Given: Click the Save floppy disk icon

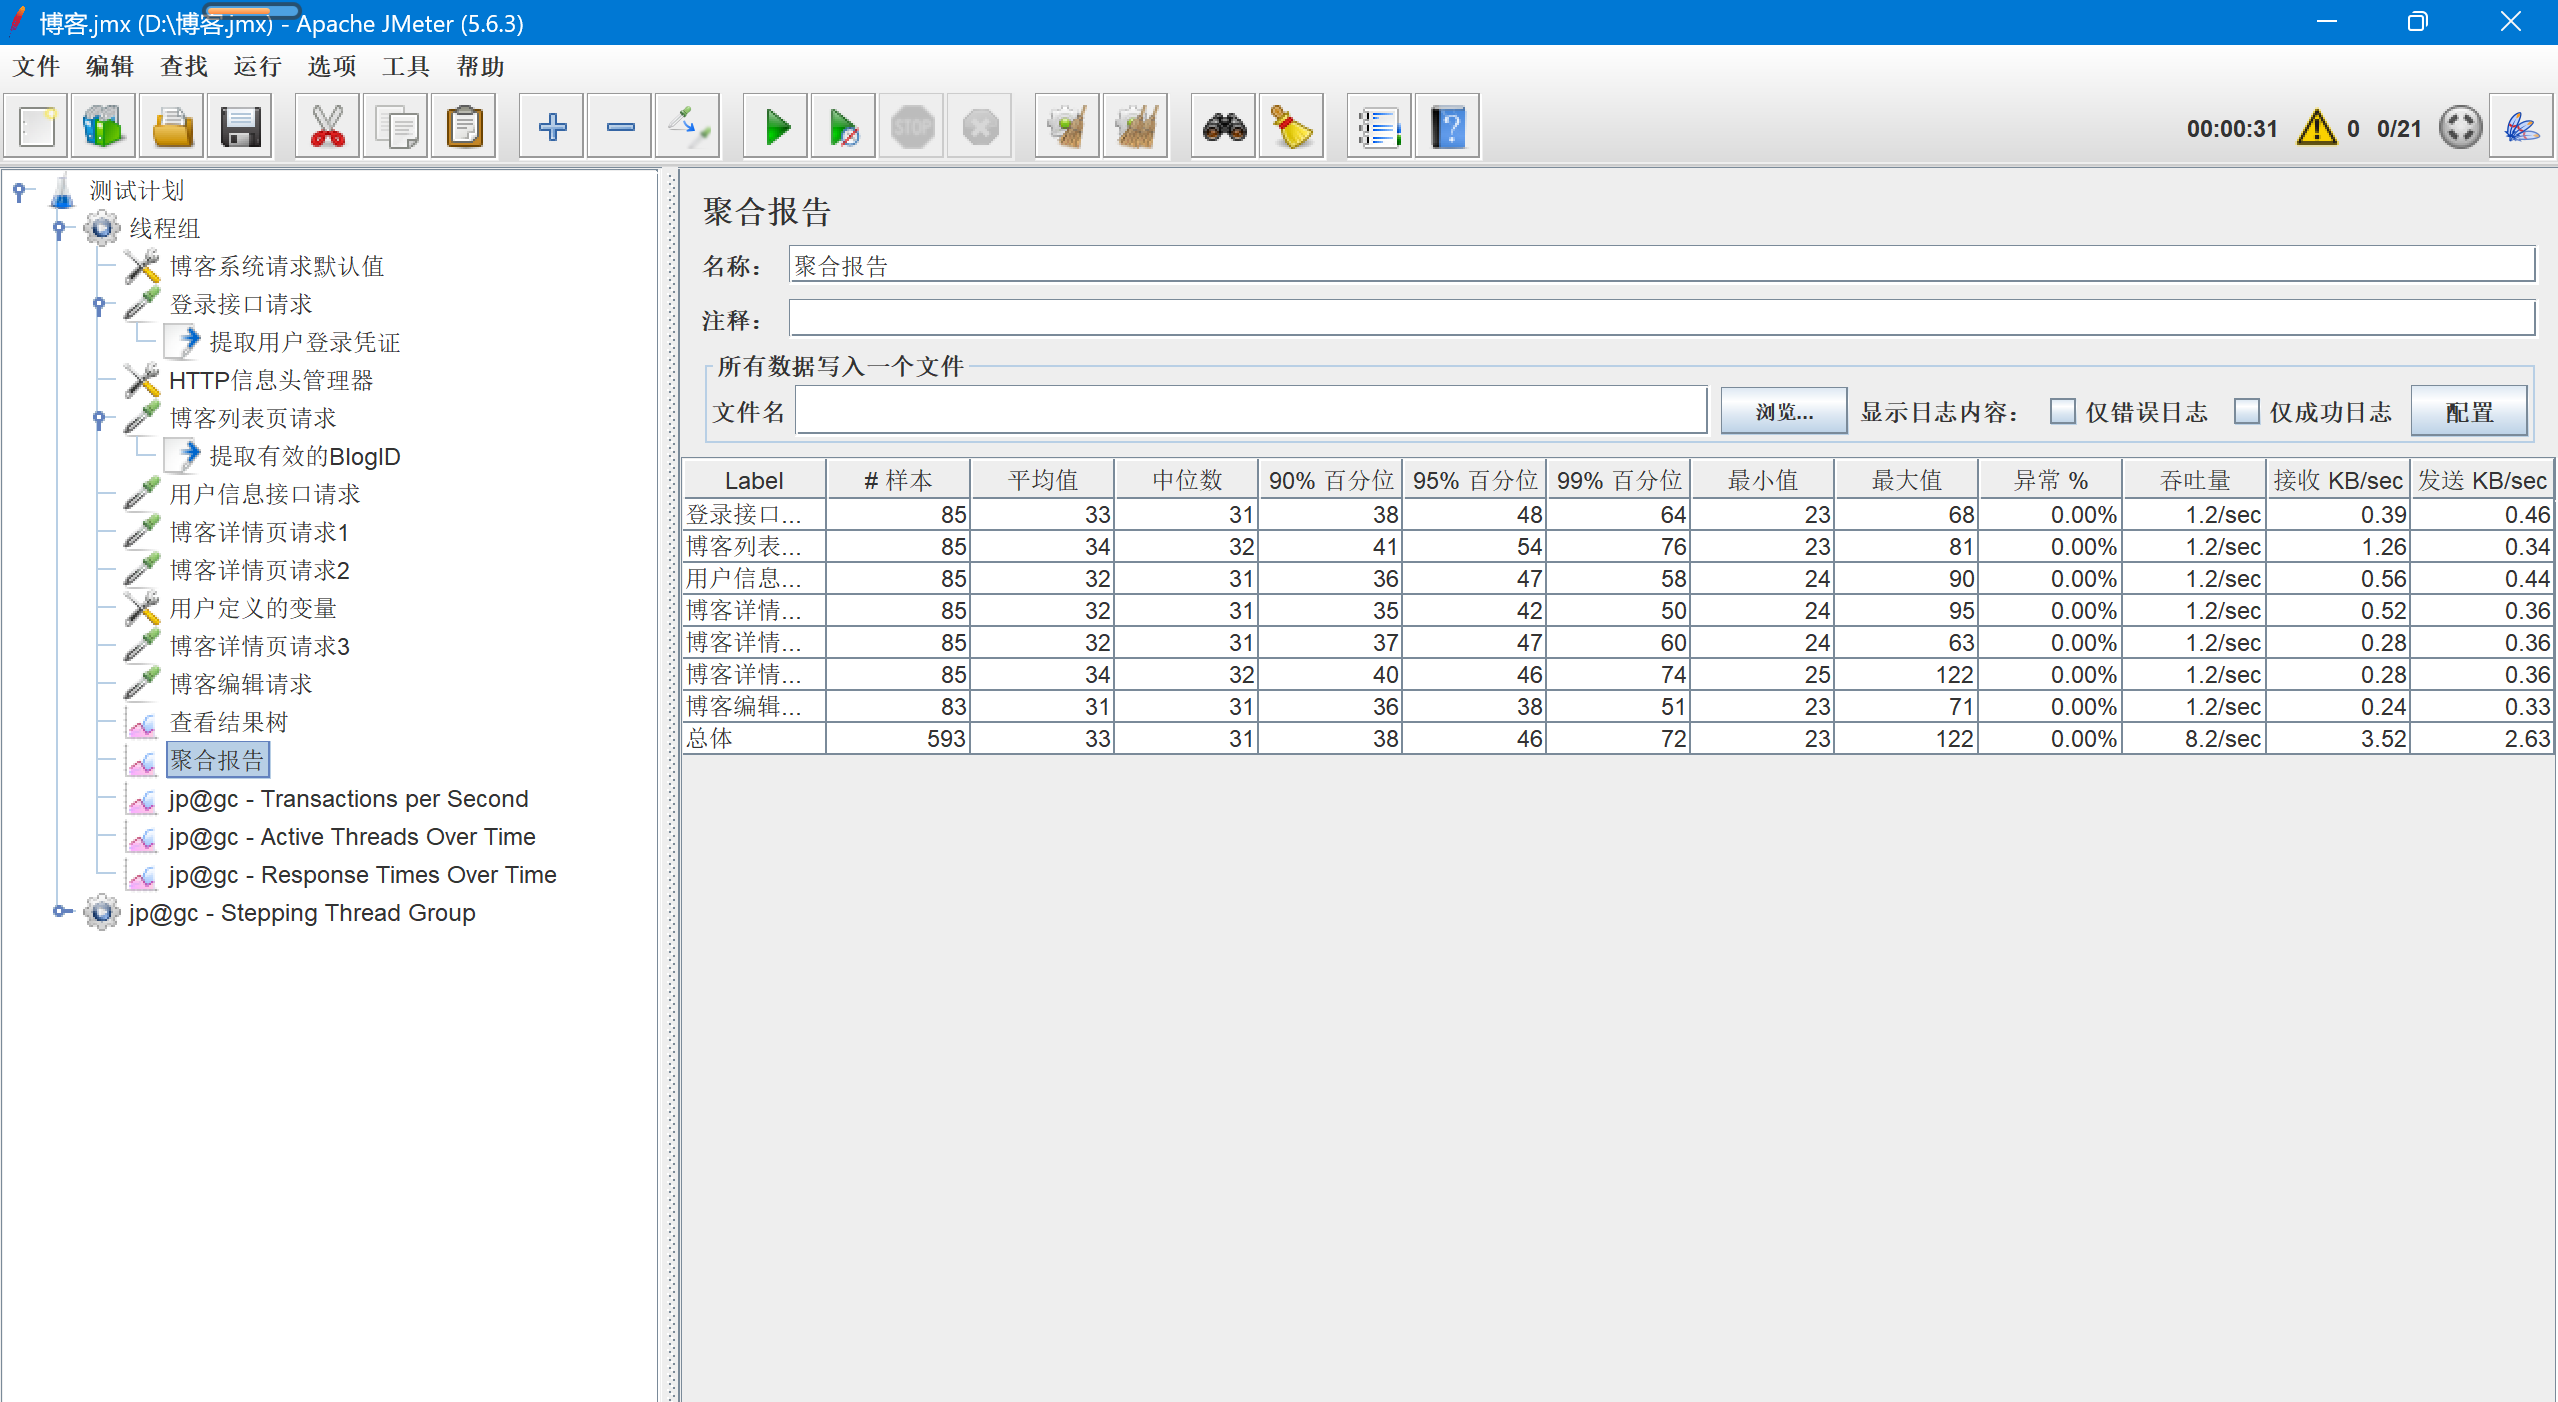Looking at the screenshot, I should 240,127.
